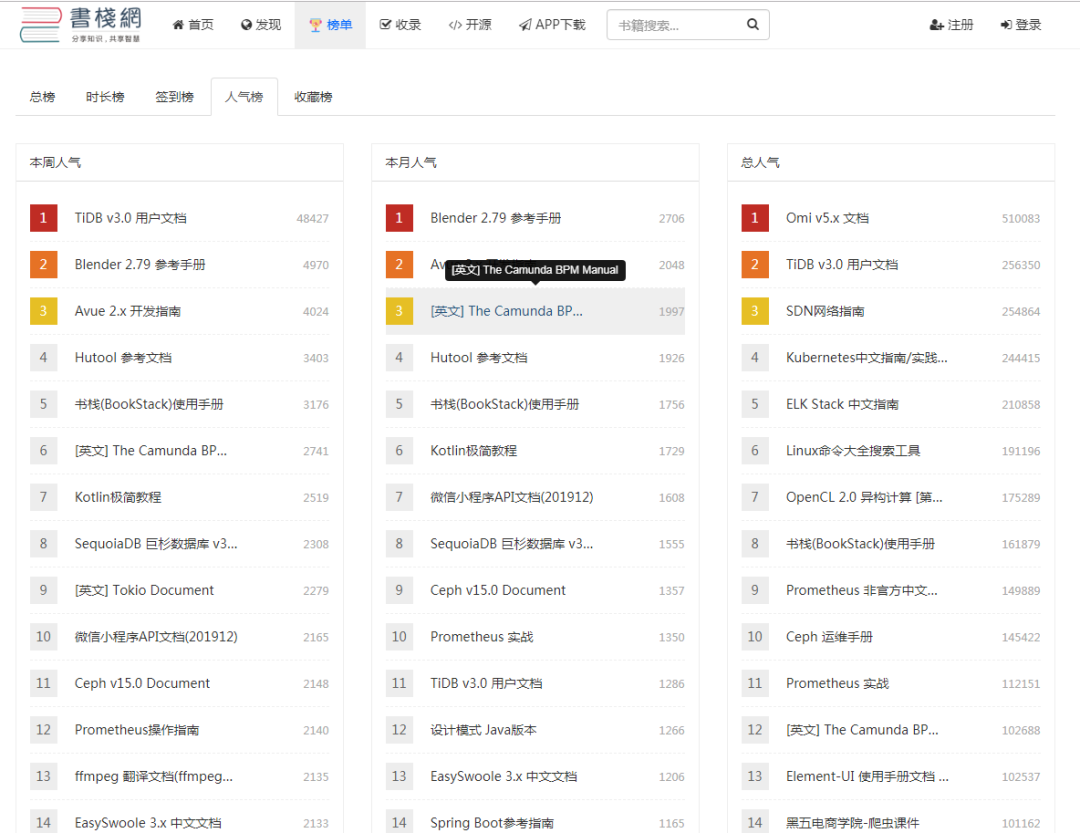Click the 总人气 panel heading
The width and height of the screenshot is (1080, 833).
[x=760, y=163]
